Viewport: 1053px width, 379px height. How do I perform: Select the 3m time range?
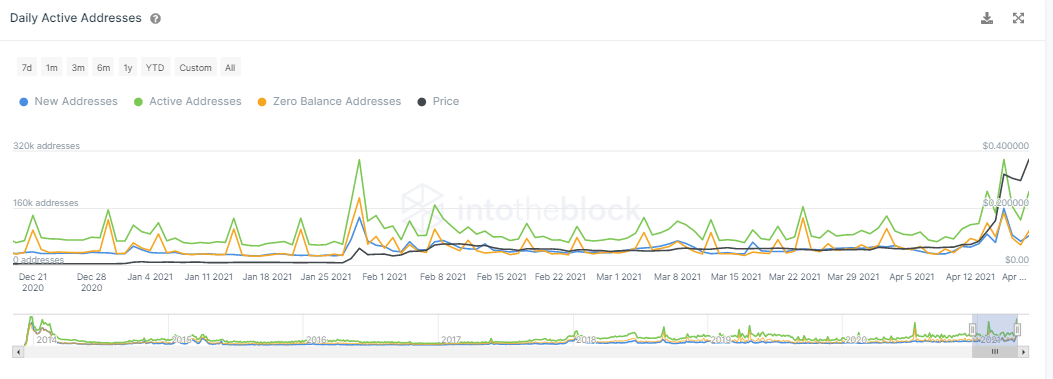[x=78, y=67]
